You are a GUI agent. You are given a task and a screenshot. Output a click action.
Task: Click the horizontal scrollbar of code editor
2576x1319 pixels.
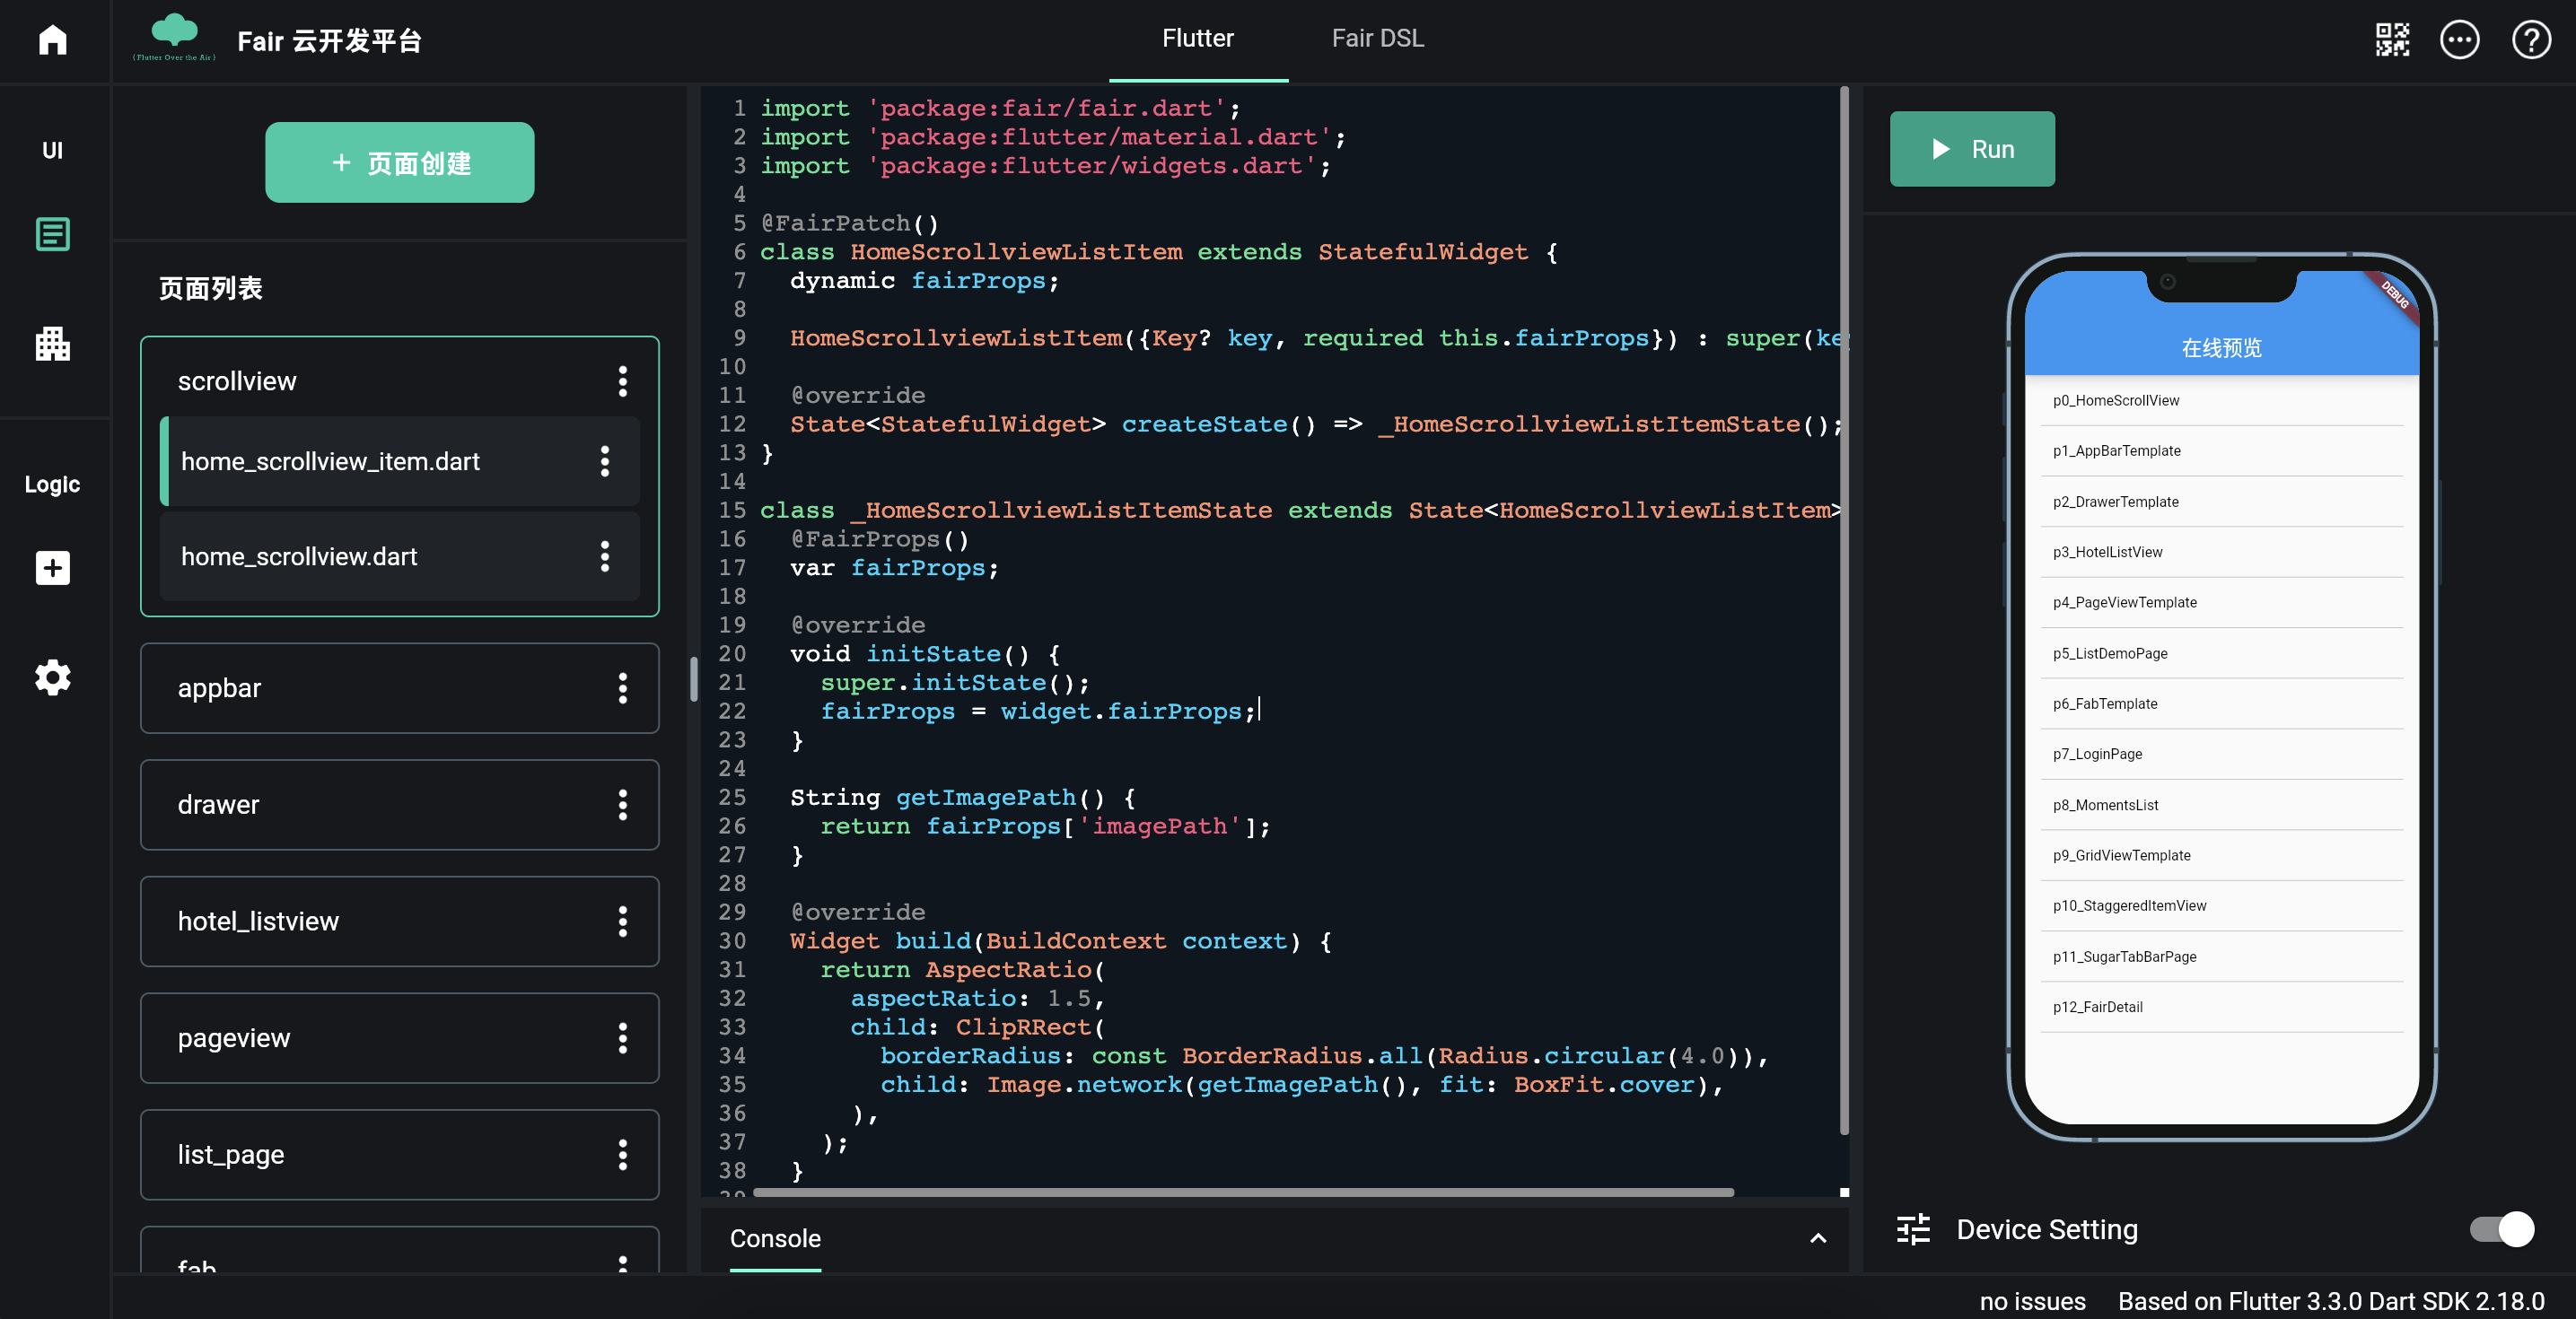point(1242,1192)
